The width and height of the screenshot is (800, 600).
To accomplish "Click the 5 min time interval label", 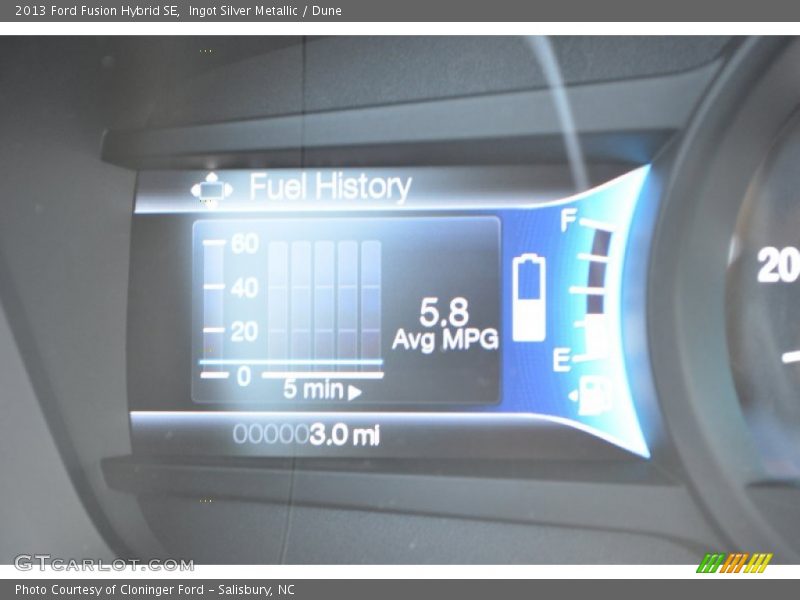I will 312,390.
